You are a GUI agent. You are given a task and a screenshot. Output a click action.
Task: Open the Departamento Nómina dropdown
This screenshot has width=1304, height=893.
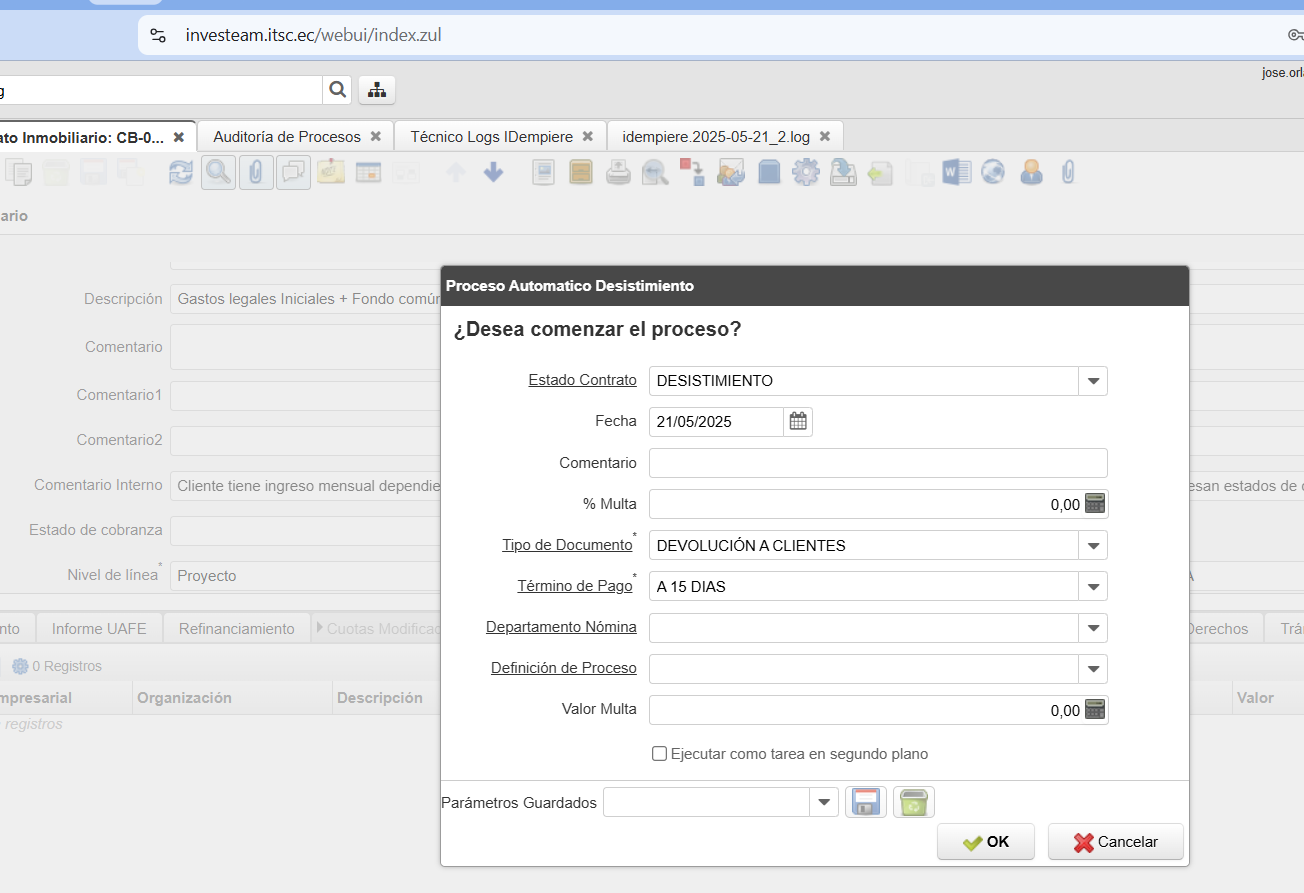(x=1093, y=628)
